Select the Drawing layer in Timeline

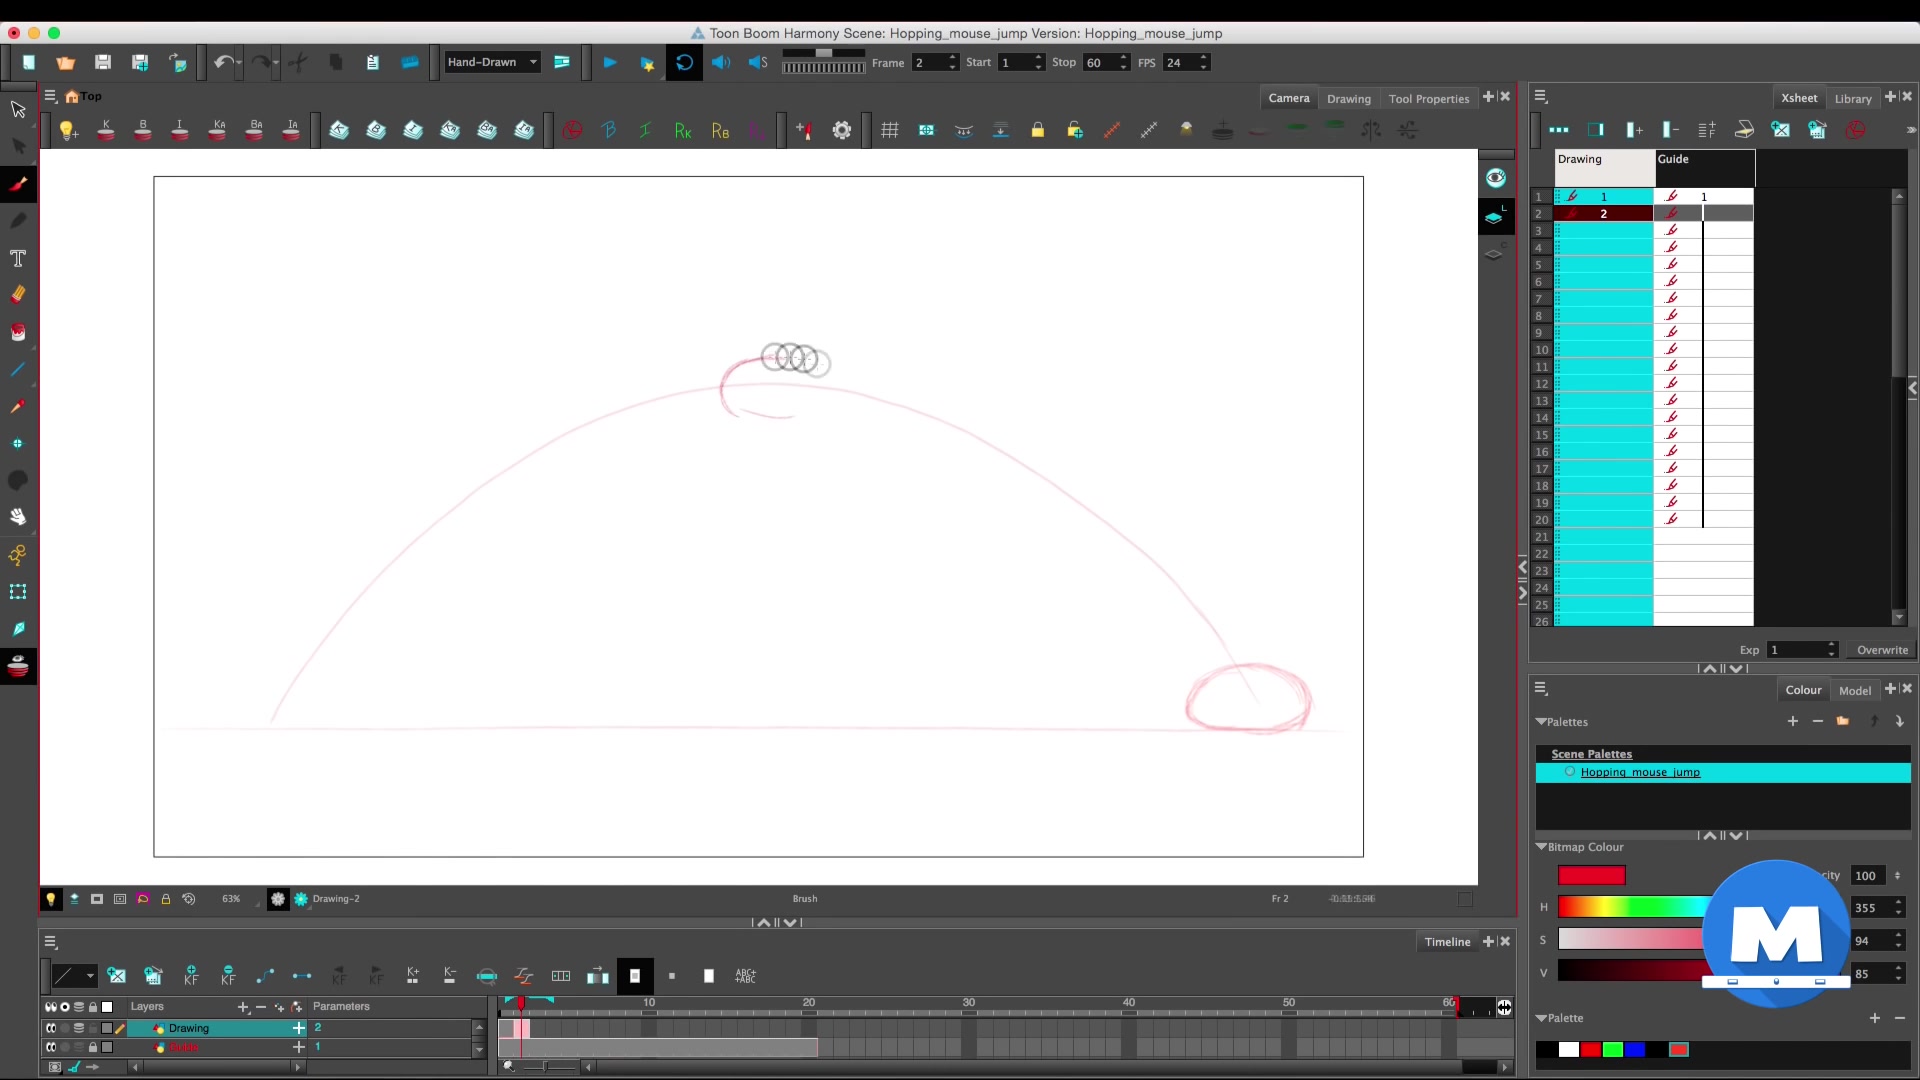(x=215, y=1028)
